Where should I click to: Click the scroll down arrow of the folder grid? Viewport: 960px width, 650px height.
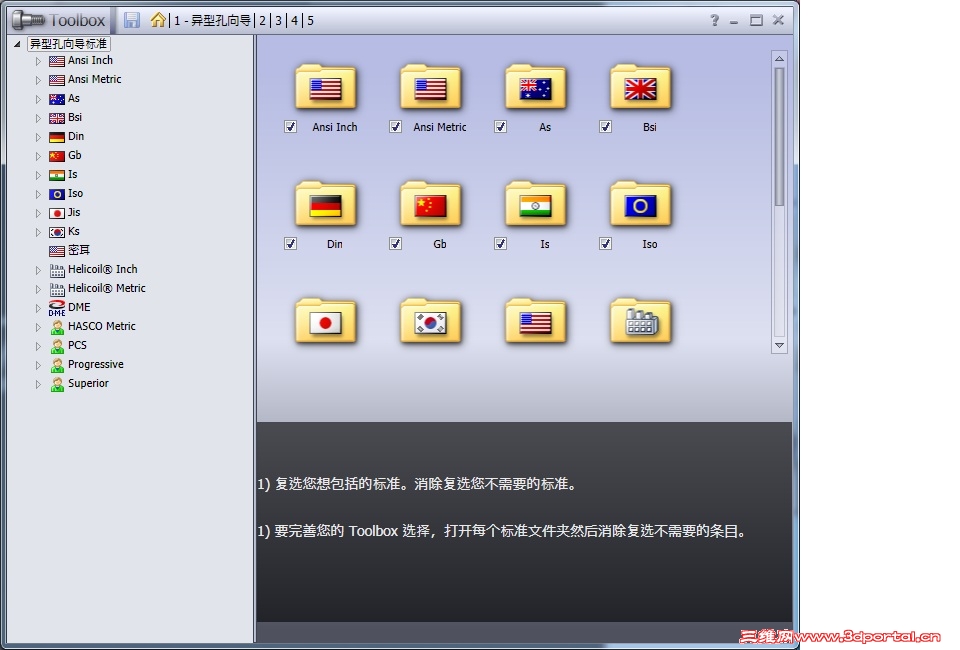point(779,345)
